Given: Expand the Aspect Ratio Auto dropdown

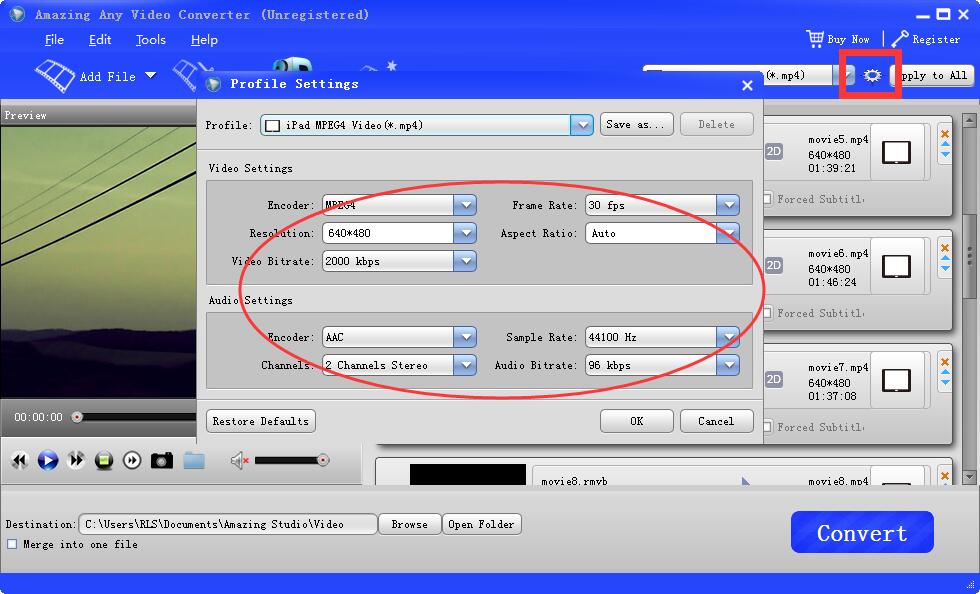Looking at the screenshot, I should click(x=728, y=233).
